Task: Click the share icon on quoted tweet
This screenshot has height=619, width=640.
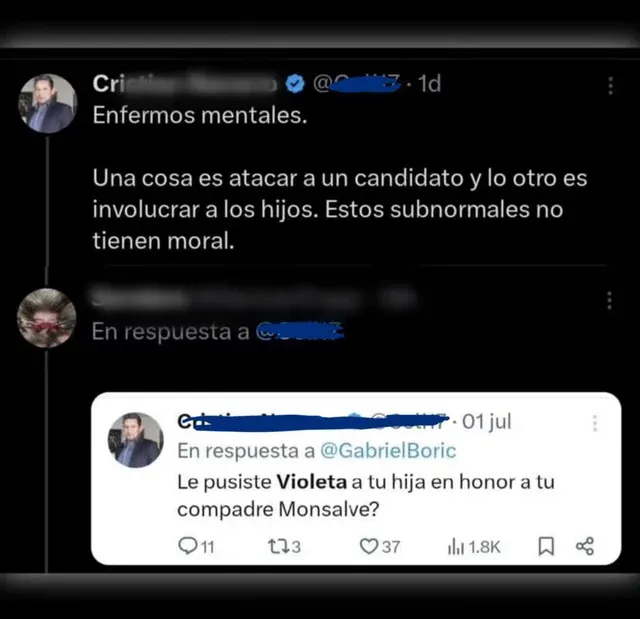Action: coord(584,546)
